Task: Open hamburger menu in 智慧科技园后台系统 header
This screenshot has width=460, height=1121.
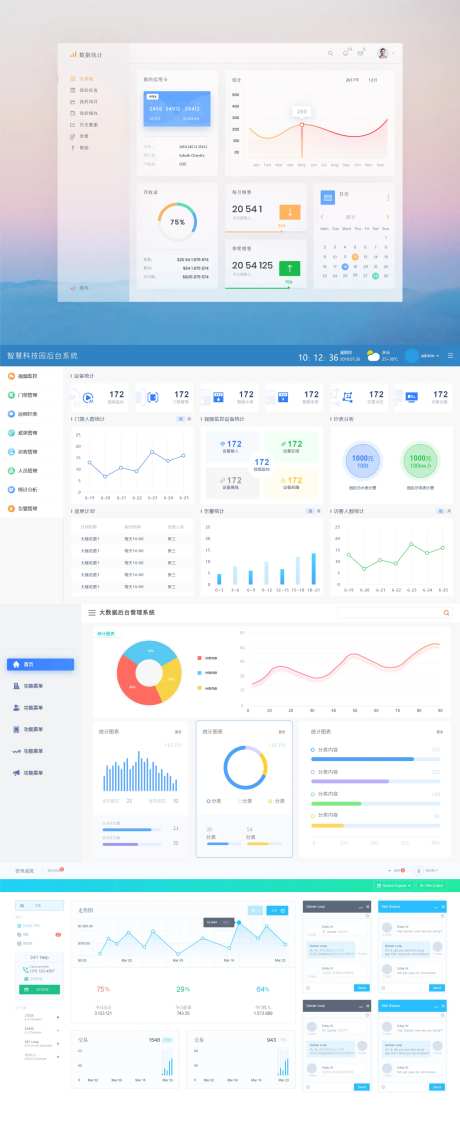Action: pos(450,355)
